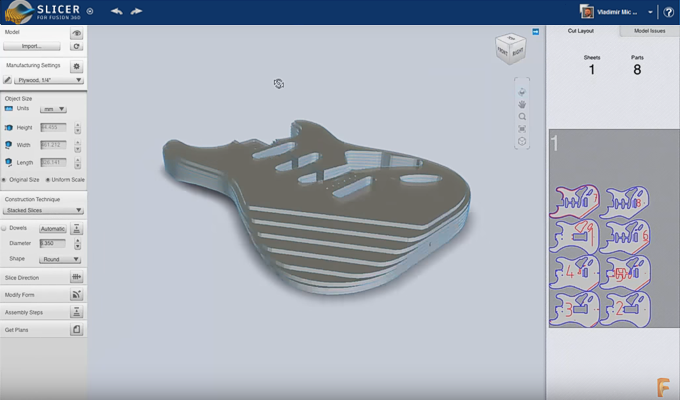Screen dimensions: 680x400
Task: Switch to the Cut Layout tab
Action: 579,32
